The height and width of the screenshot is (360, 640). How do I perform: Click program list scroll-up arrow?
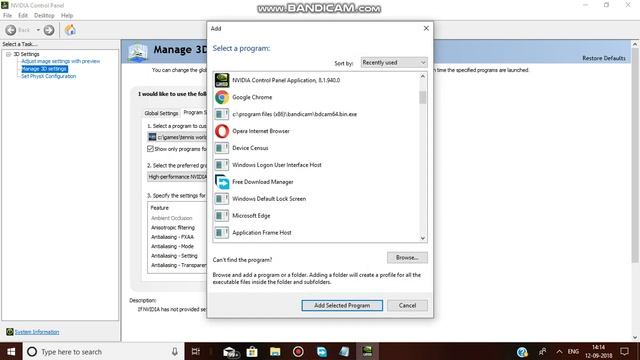[423, 76]
